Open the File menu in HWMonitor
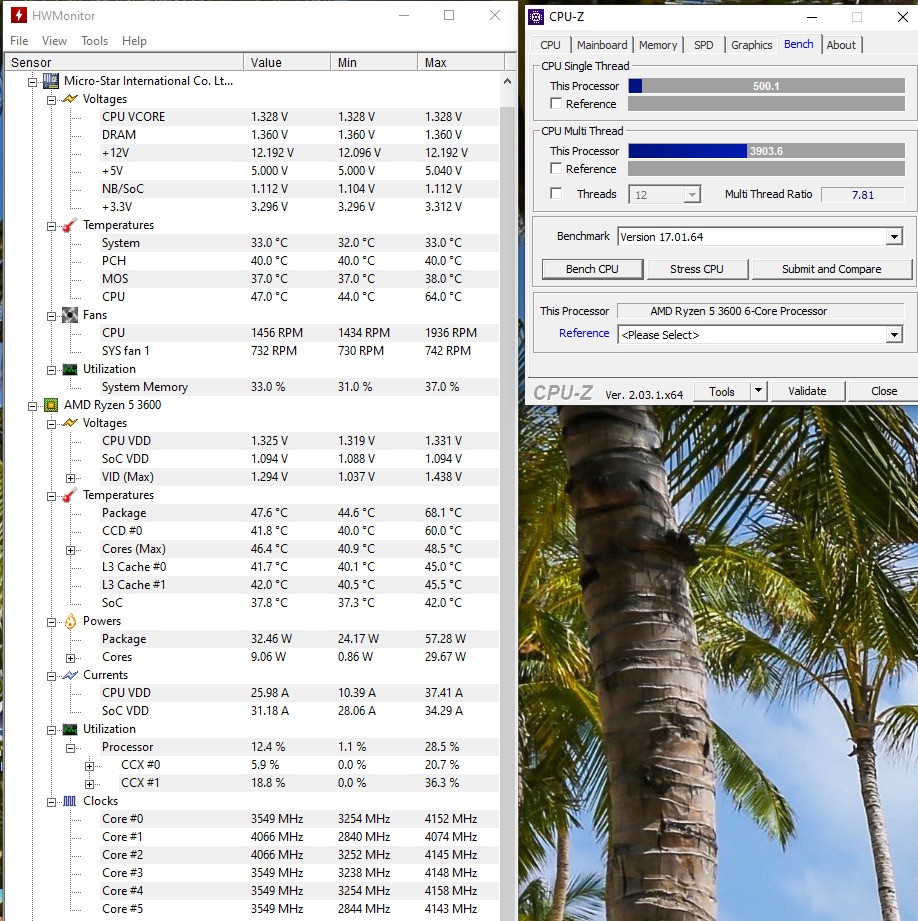This screenshot has height=921, width=918. [19, 41]
